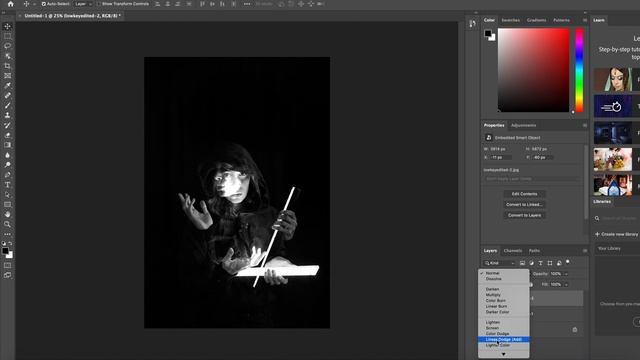Select Linear Dodge (Add) blend mode

click(504, 340)
